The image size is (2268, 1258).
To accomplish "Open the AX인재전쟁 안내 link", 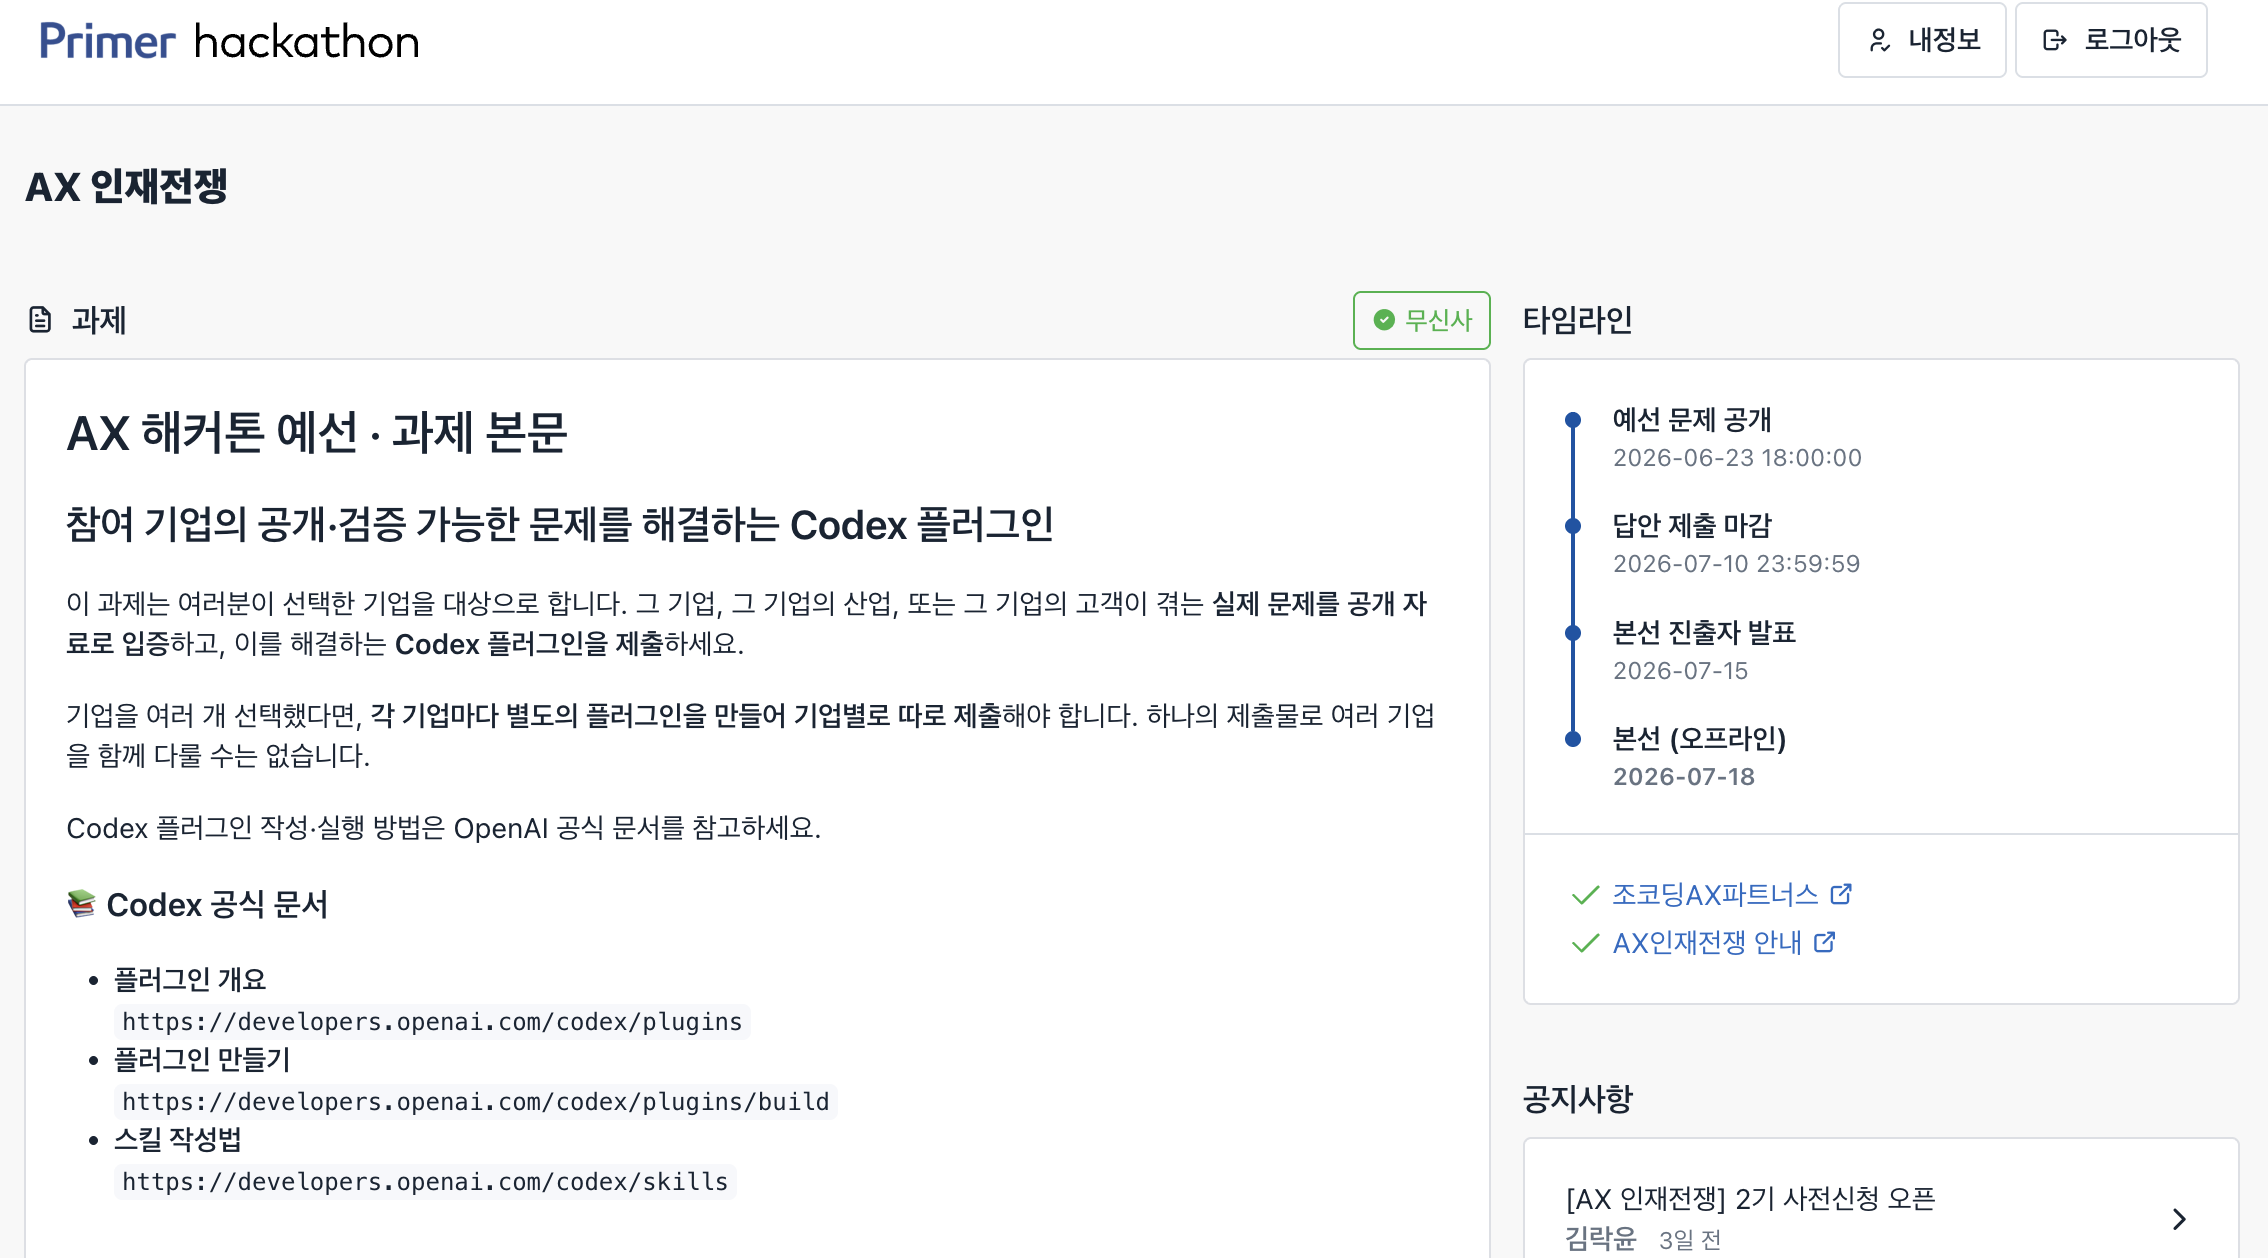I will (1706, 942).
